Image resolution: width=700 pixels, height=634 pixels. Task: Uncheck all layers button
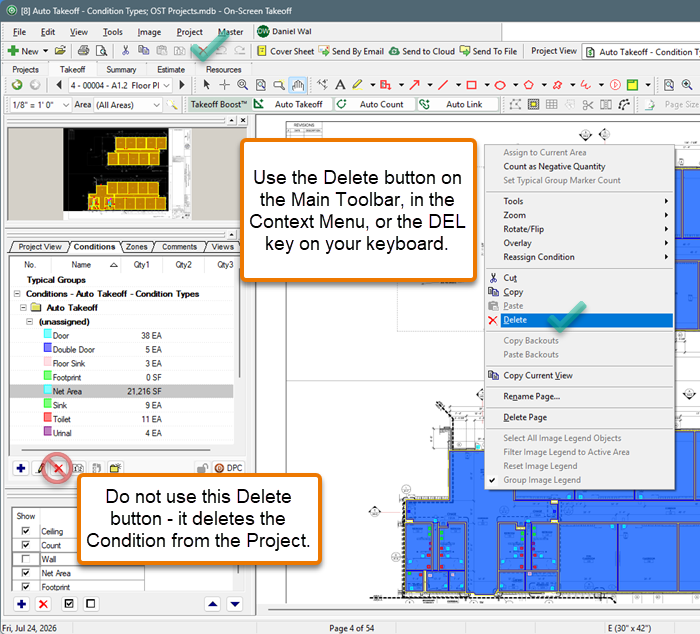point(91,604)
